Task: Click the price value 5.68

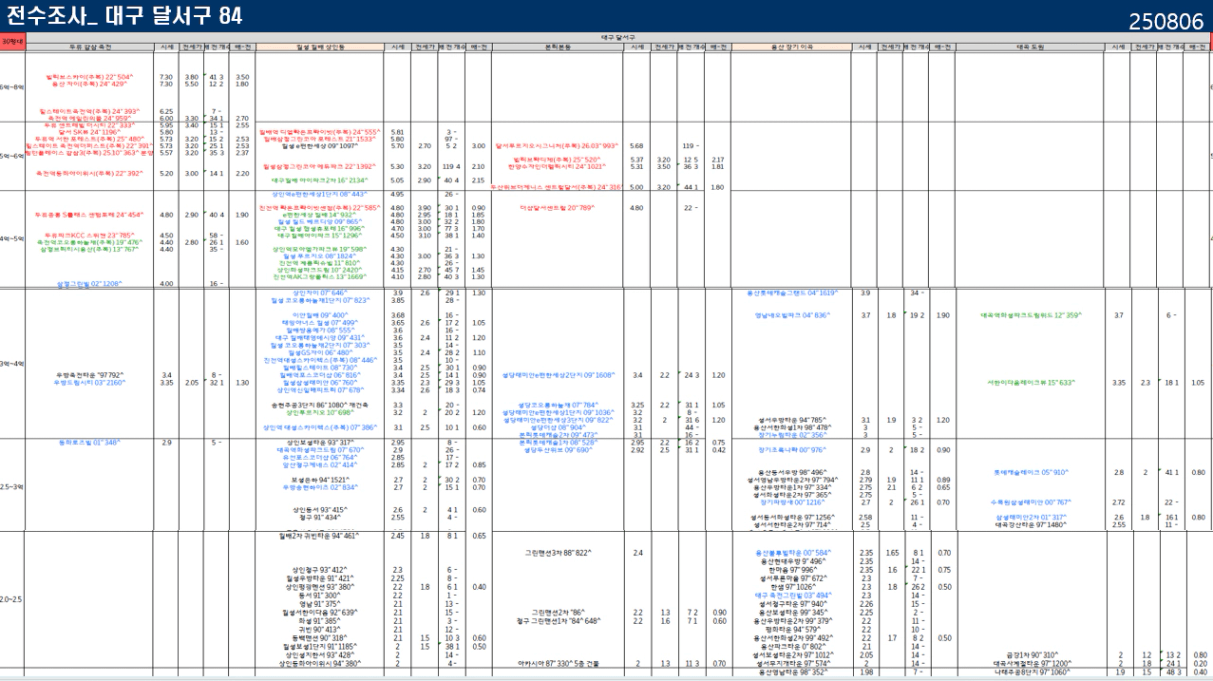Action: [x=637, y=146]
